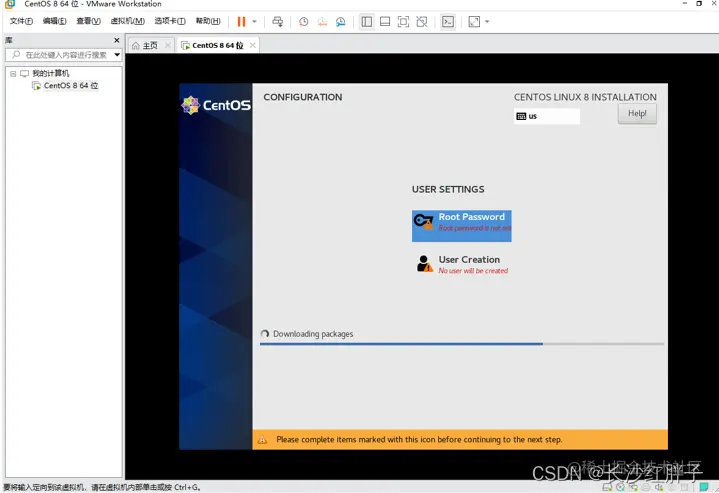Open the 选项卡(T) menu

170,21
